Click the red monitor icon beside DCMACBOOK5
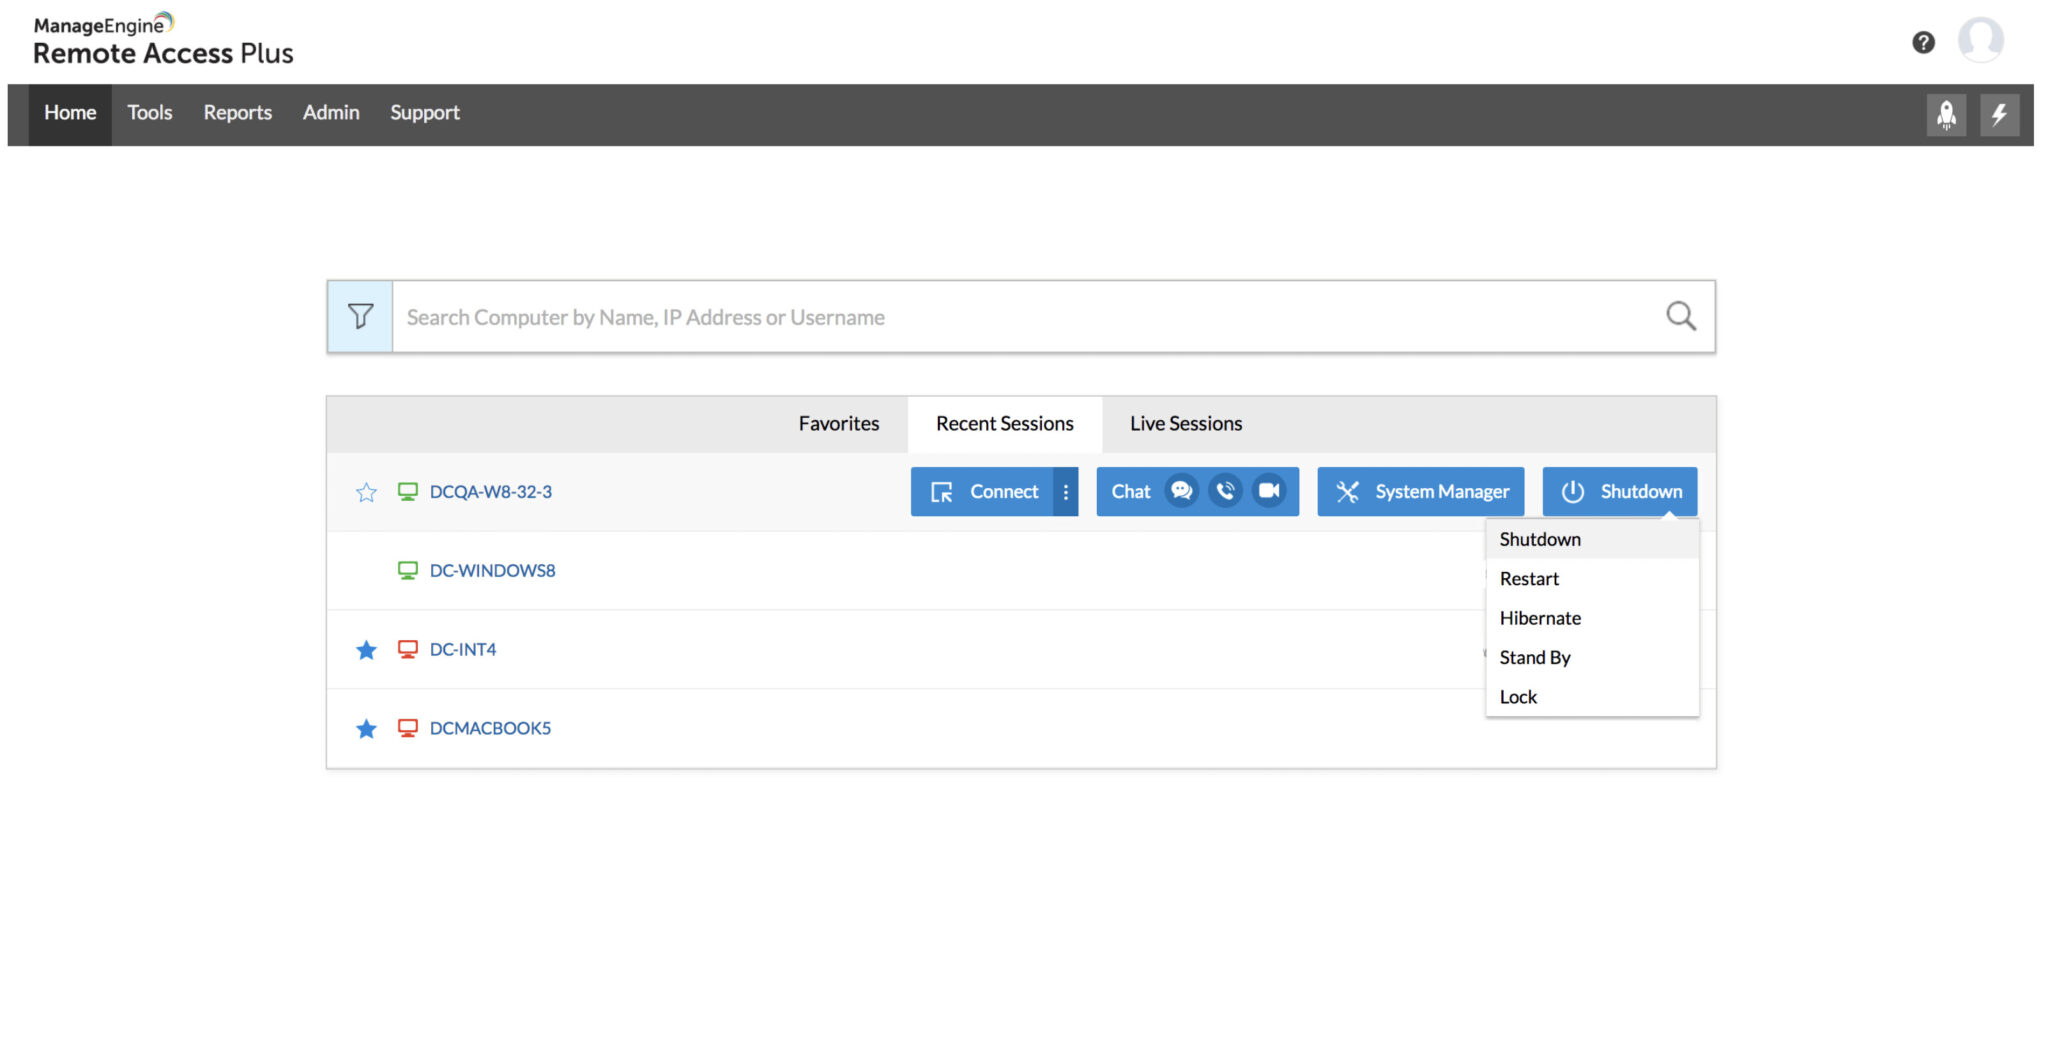Screen dimensions: 2048x1044 (407, 728)
